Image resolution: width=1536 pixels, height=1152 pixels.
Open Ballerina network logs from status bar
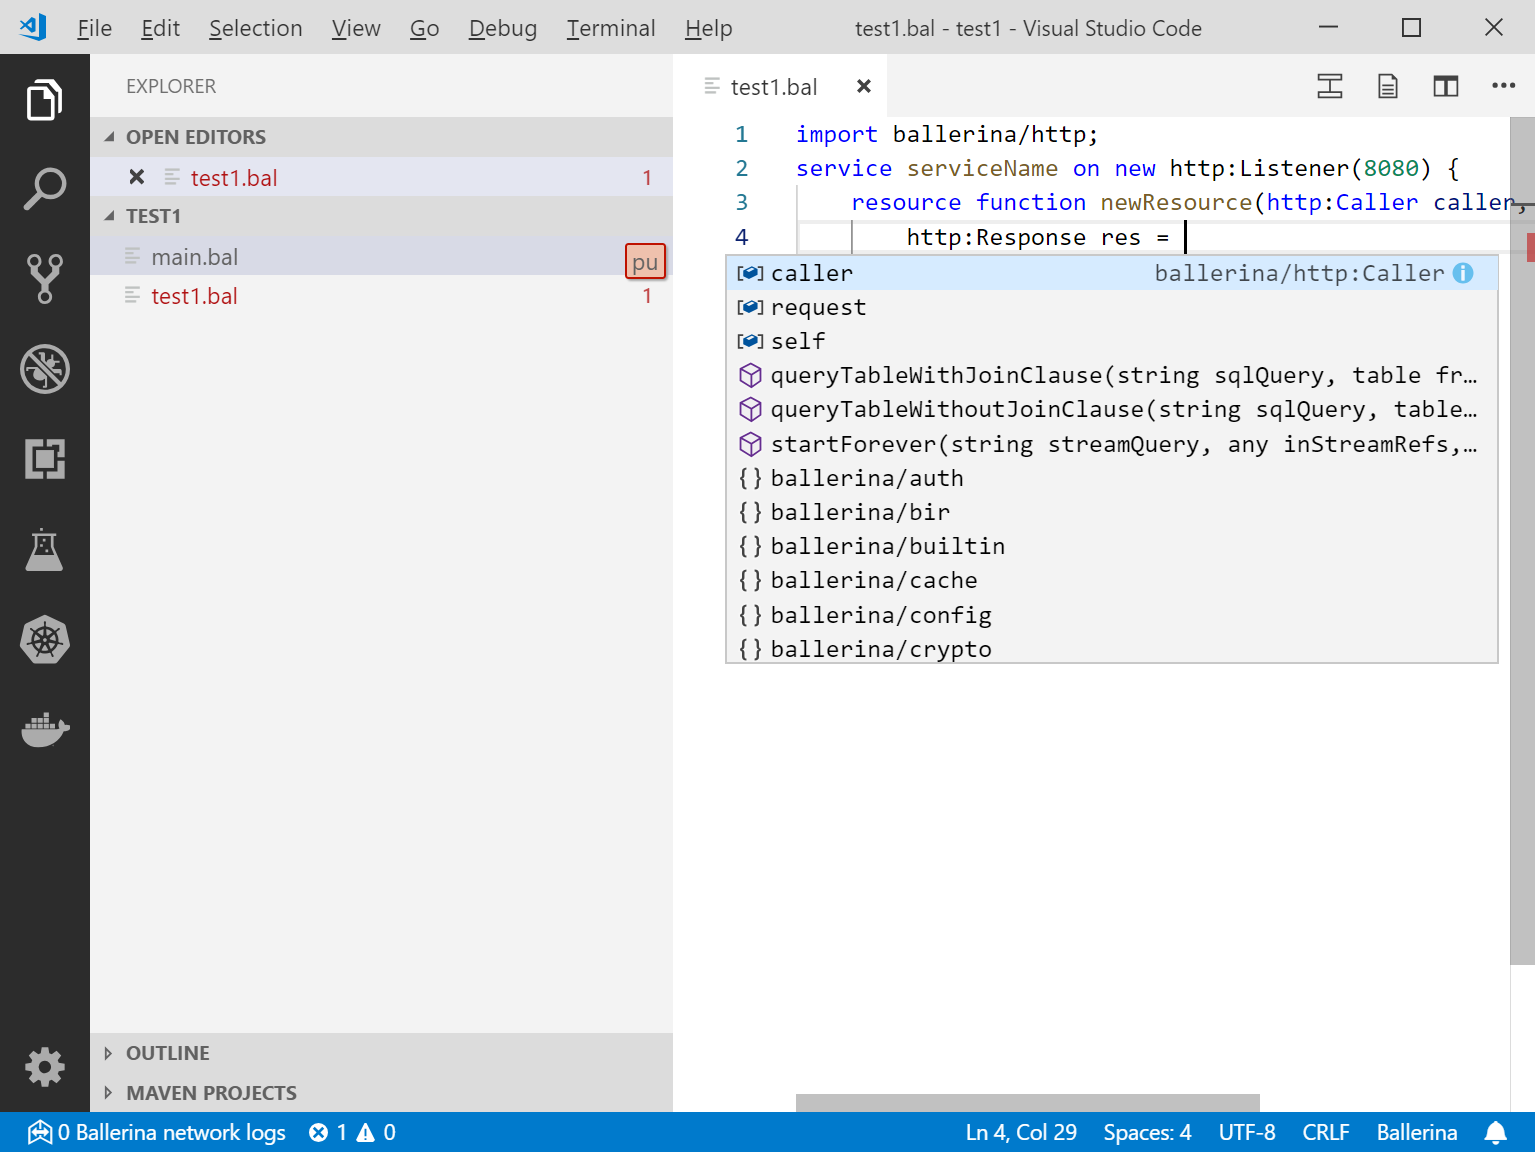pyautogui.click(x=157, y=1132)
